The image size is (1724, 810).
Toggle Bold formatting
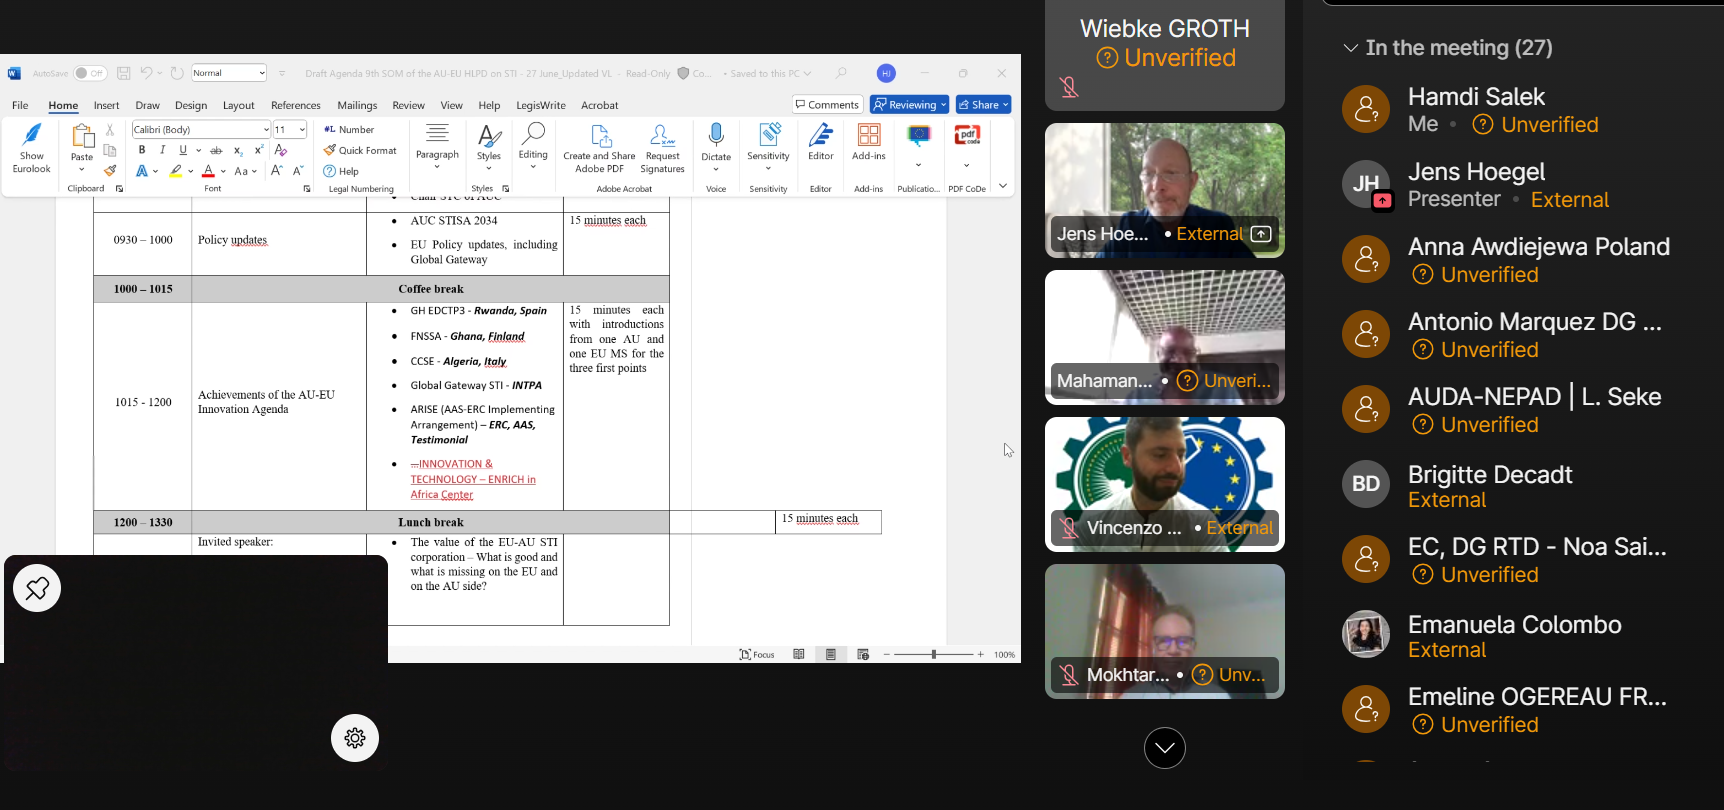142,150
